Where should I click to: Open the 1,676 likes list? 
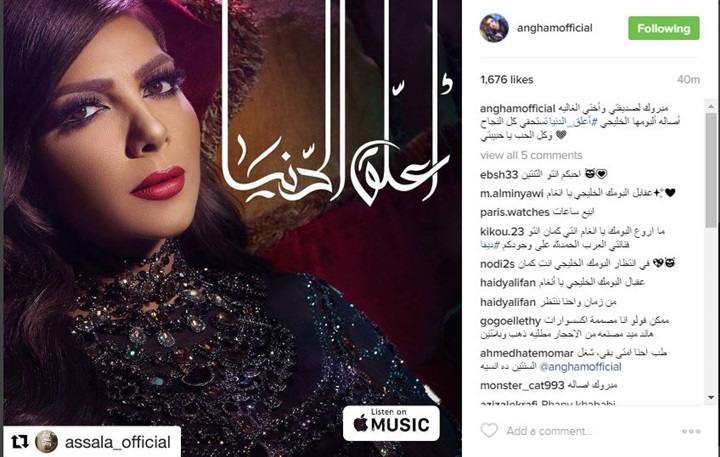click(x=507, y=79)
